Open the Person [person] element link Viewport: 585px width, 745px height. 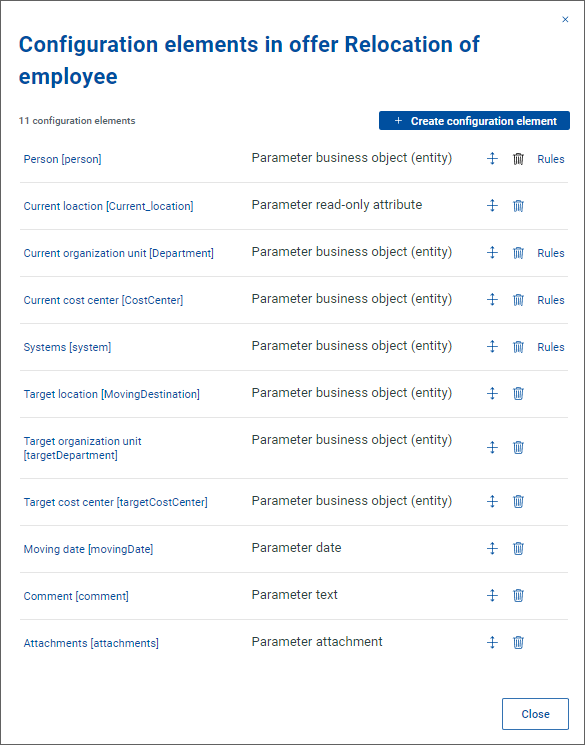[x=62, y=159]
